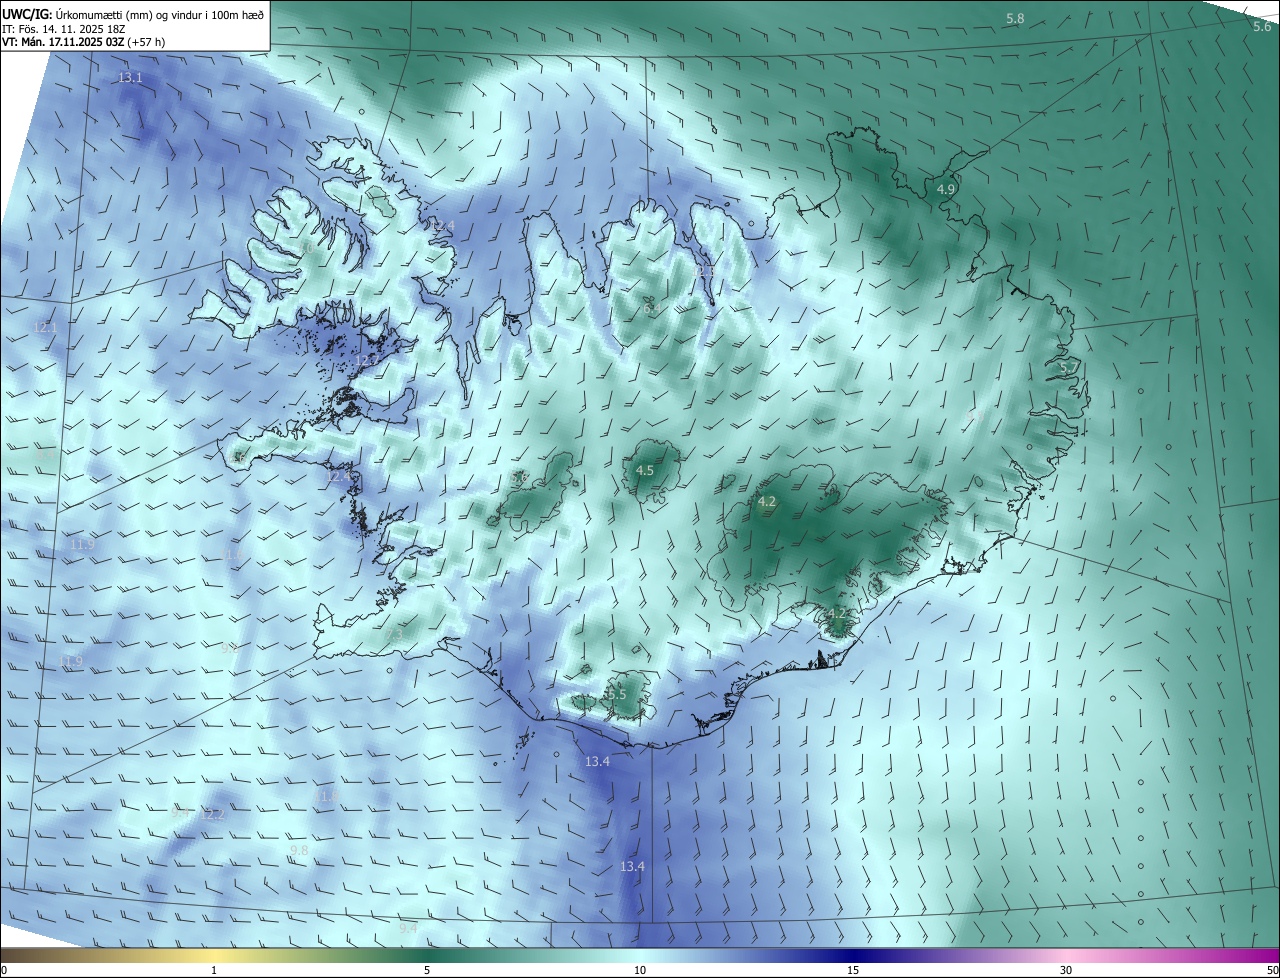
Task: Click the colorbar tick label 50
Action: [1272, 970]
